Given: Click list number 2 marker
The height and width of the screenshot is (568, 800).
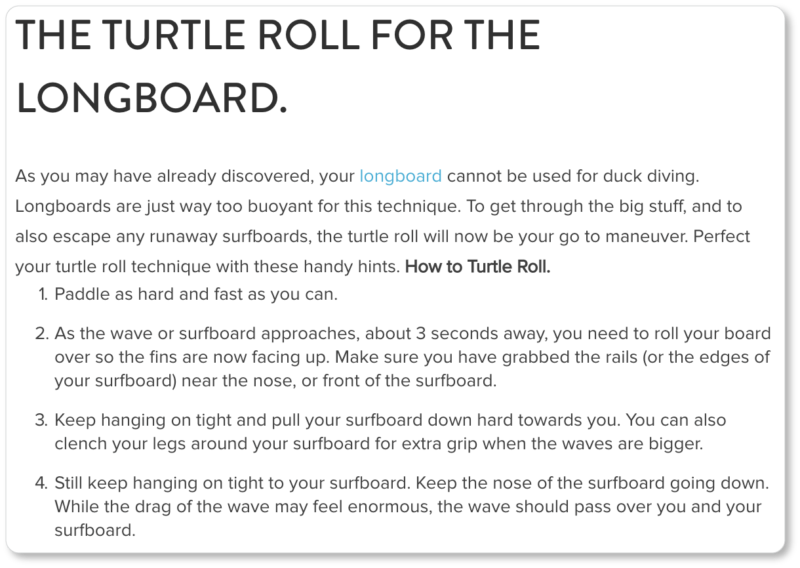Looking at the screenshot, I should click(42, 334).
